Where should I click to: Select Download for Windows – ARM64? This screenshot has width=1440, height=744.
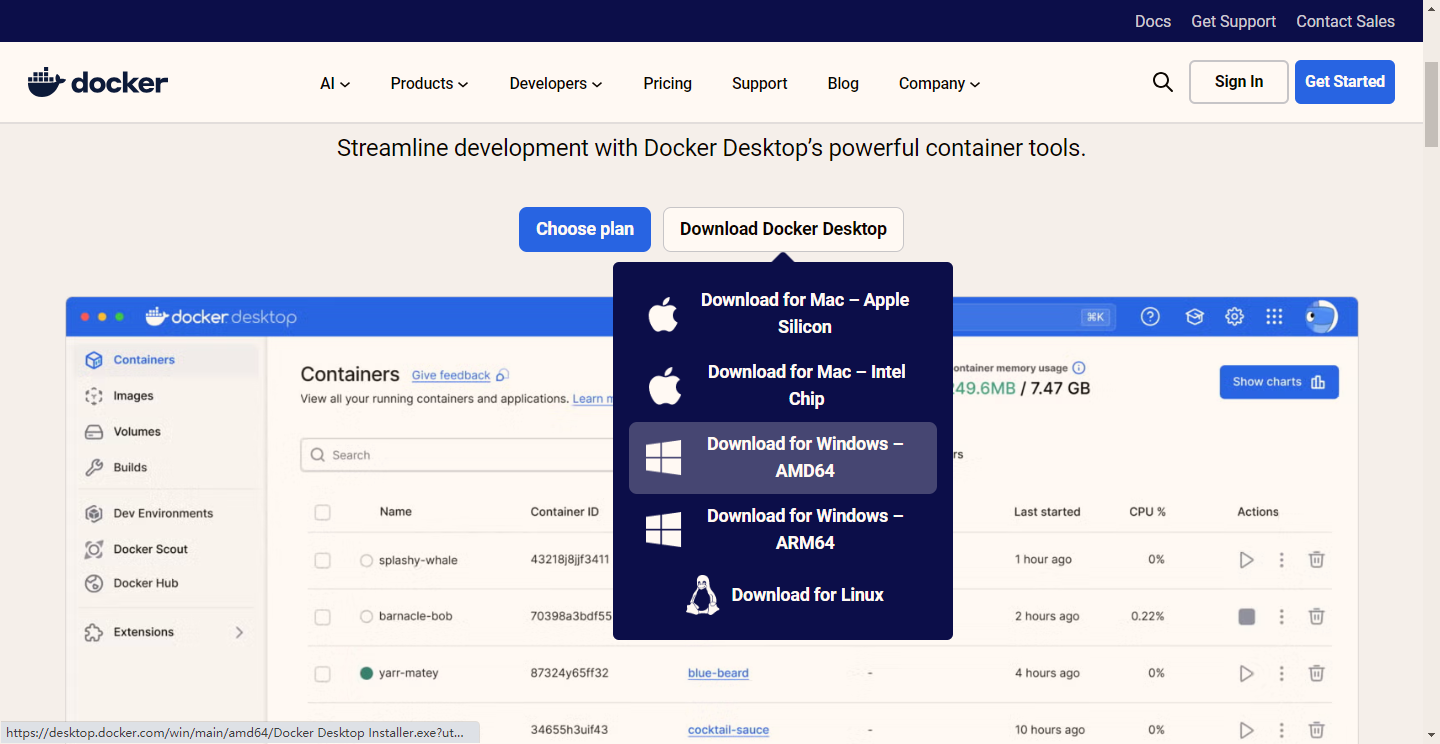click(x=783, y=529)
